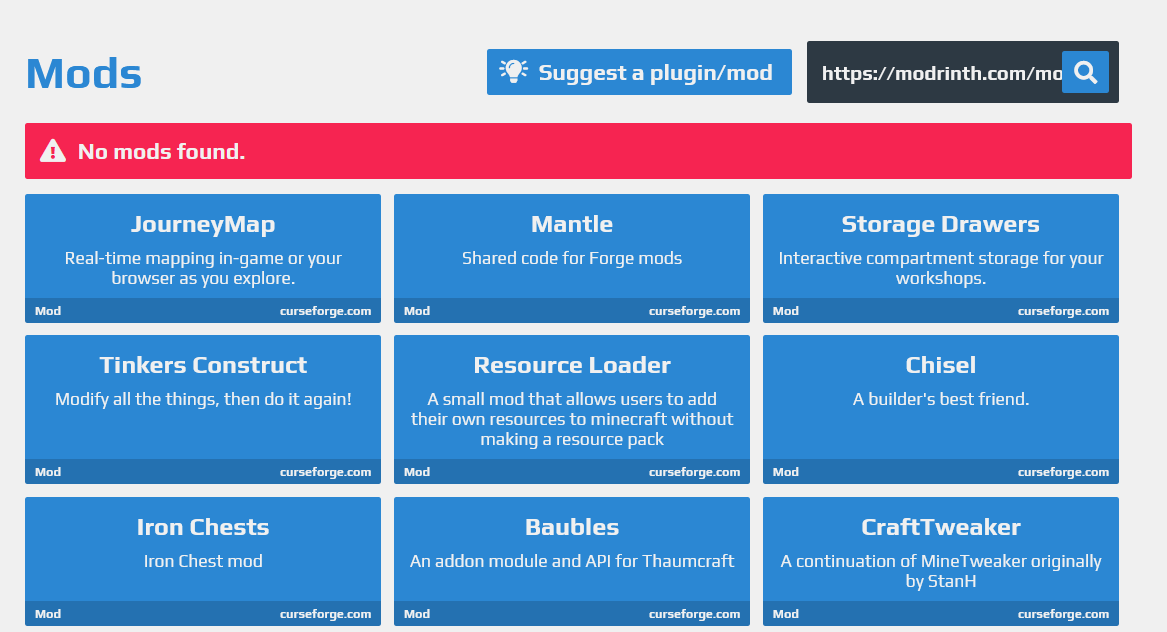Viewport: 1167px width, 632px height.
Task: Open the Resource Loader mod card
Action: click(572, 409)
